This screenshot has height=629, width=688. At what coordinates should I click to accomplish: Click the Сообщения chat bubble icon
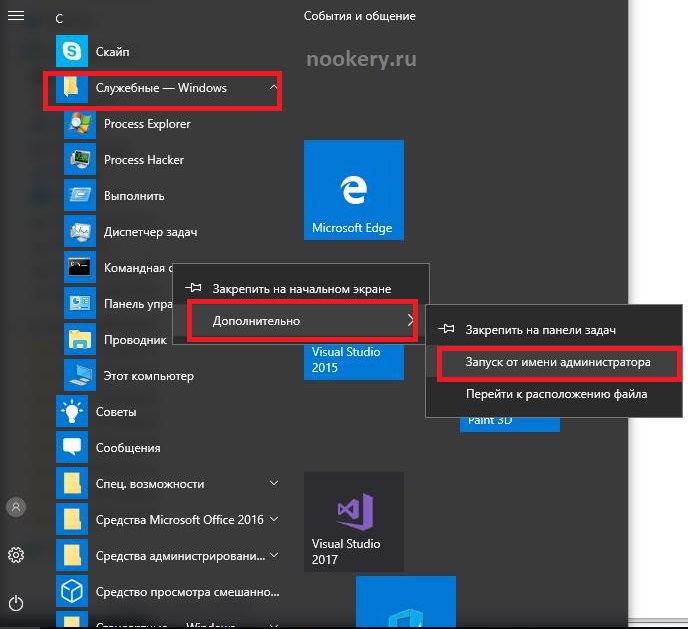(x=72, y=447)
